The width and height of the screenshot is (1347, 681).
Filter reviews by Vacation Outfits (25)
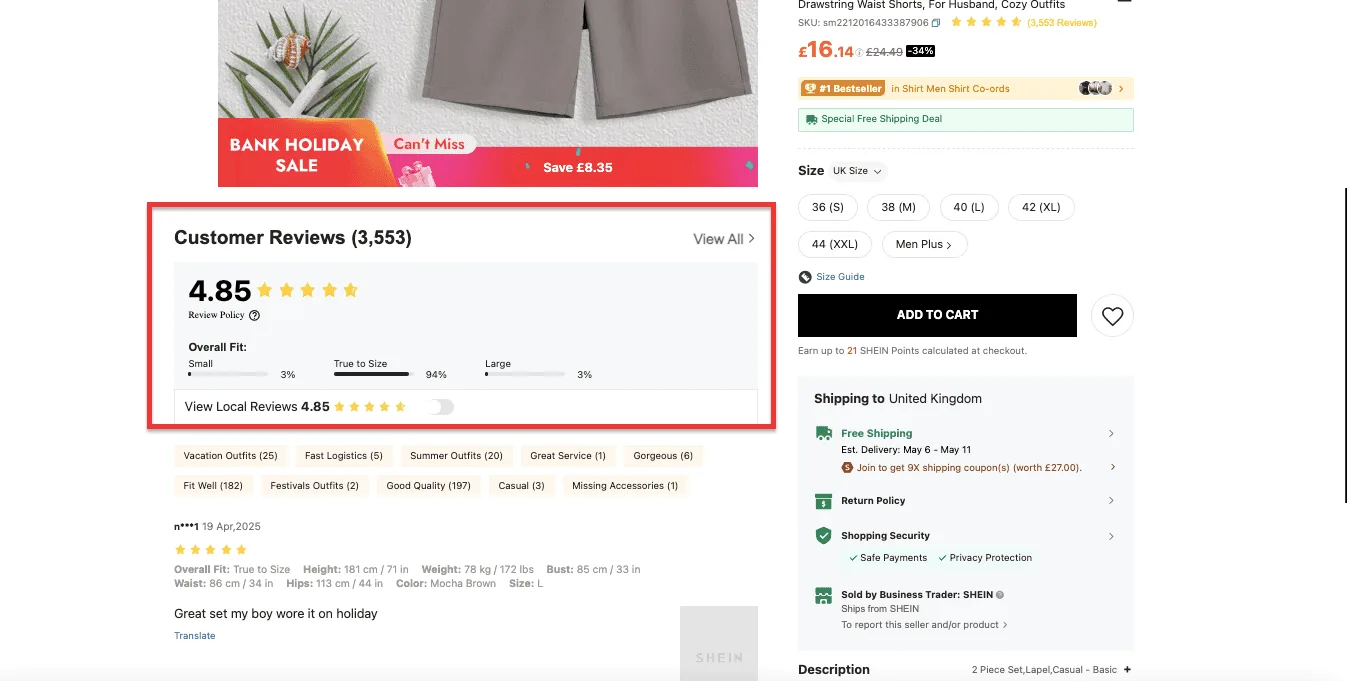click(x=231, y=456)
